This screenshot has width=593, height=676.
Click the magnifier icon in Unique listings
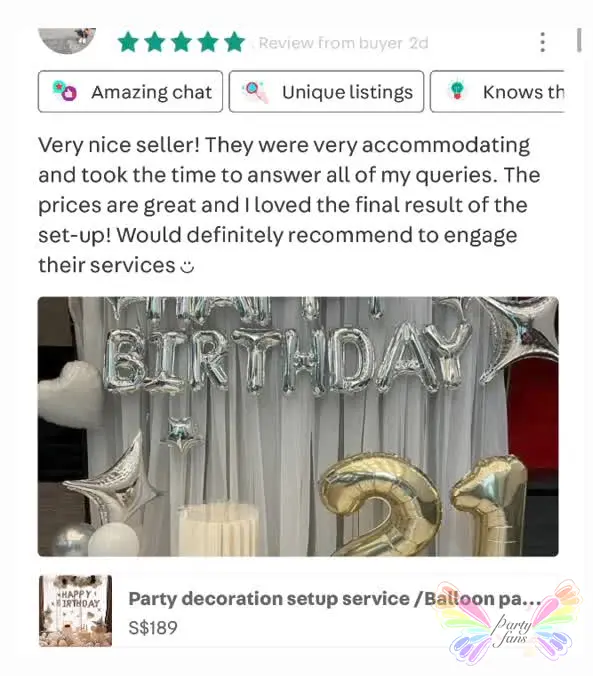pos(255,91)
